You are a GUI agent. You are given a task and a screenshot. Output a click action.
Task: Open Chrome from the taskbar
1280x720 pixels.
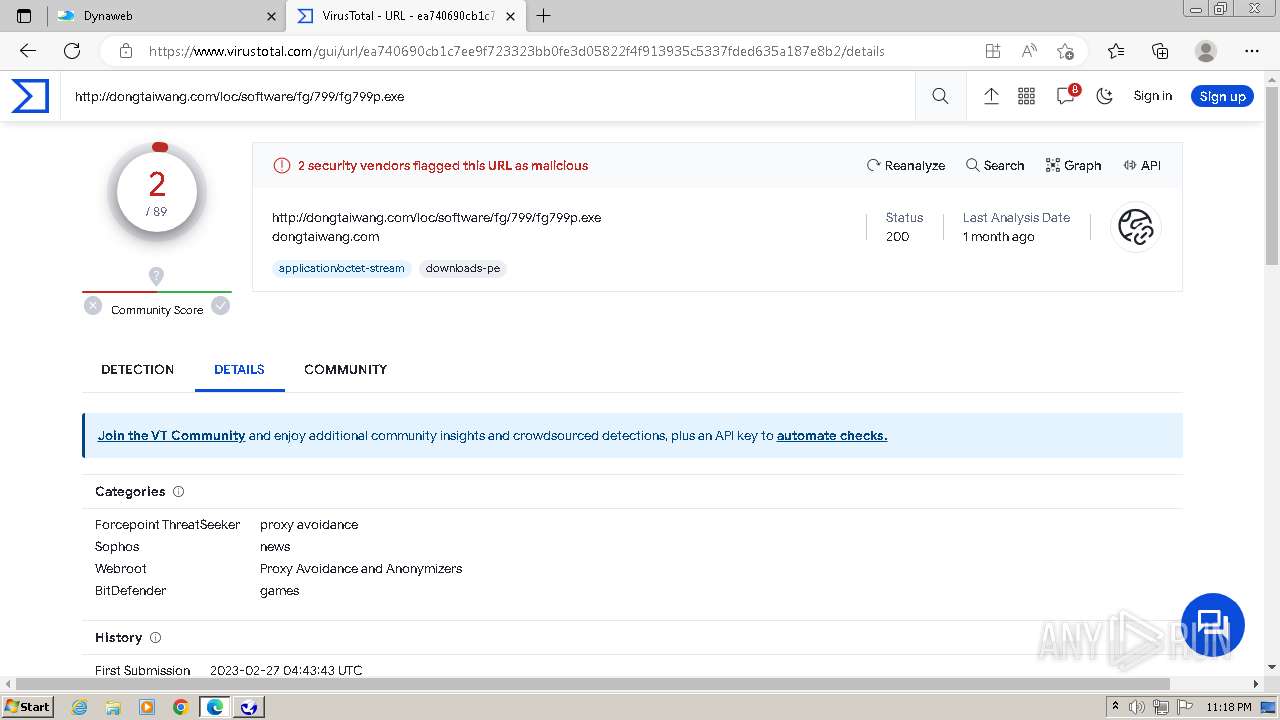coord(180,707)
